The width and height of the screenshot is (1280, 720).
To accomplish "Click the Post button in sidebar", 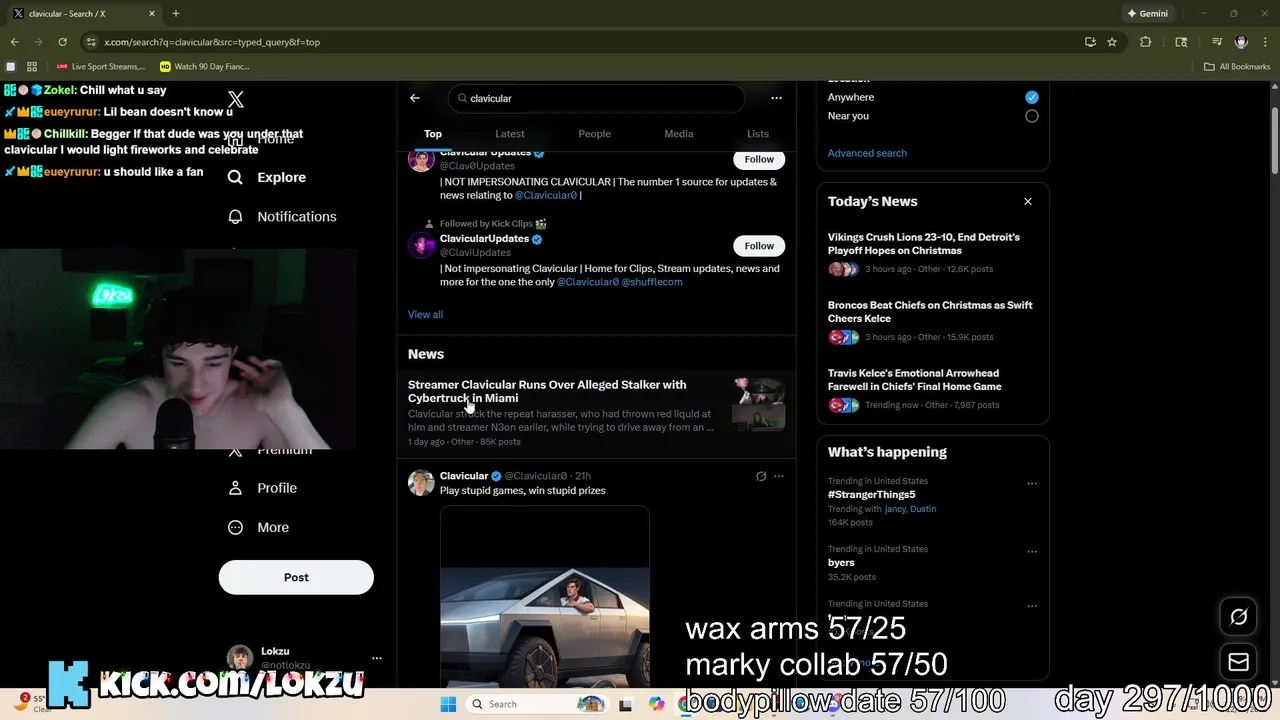I will coord(296,577).
